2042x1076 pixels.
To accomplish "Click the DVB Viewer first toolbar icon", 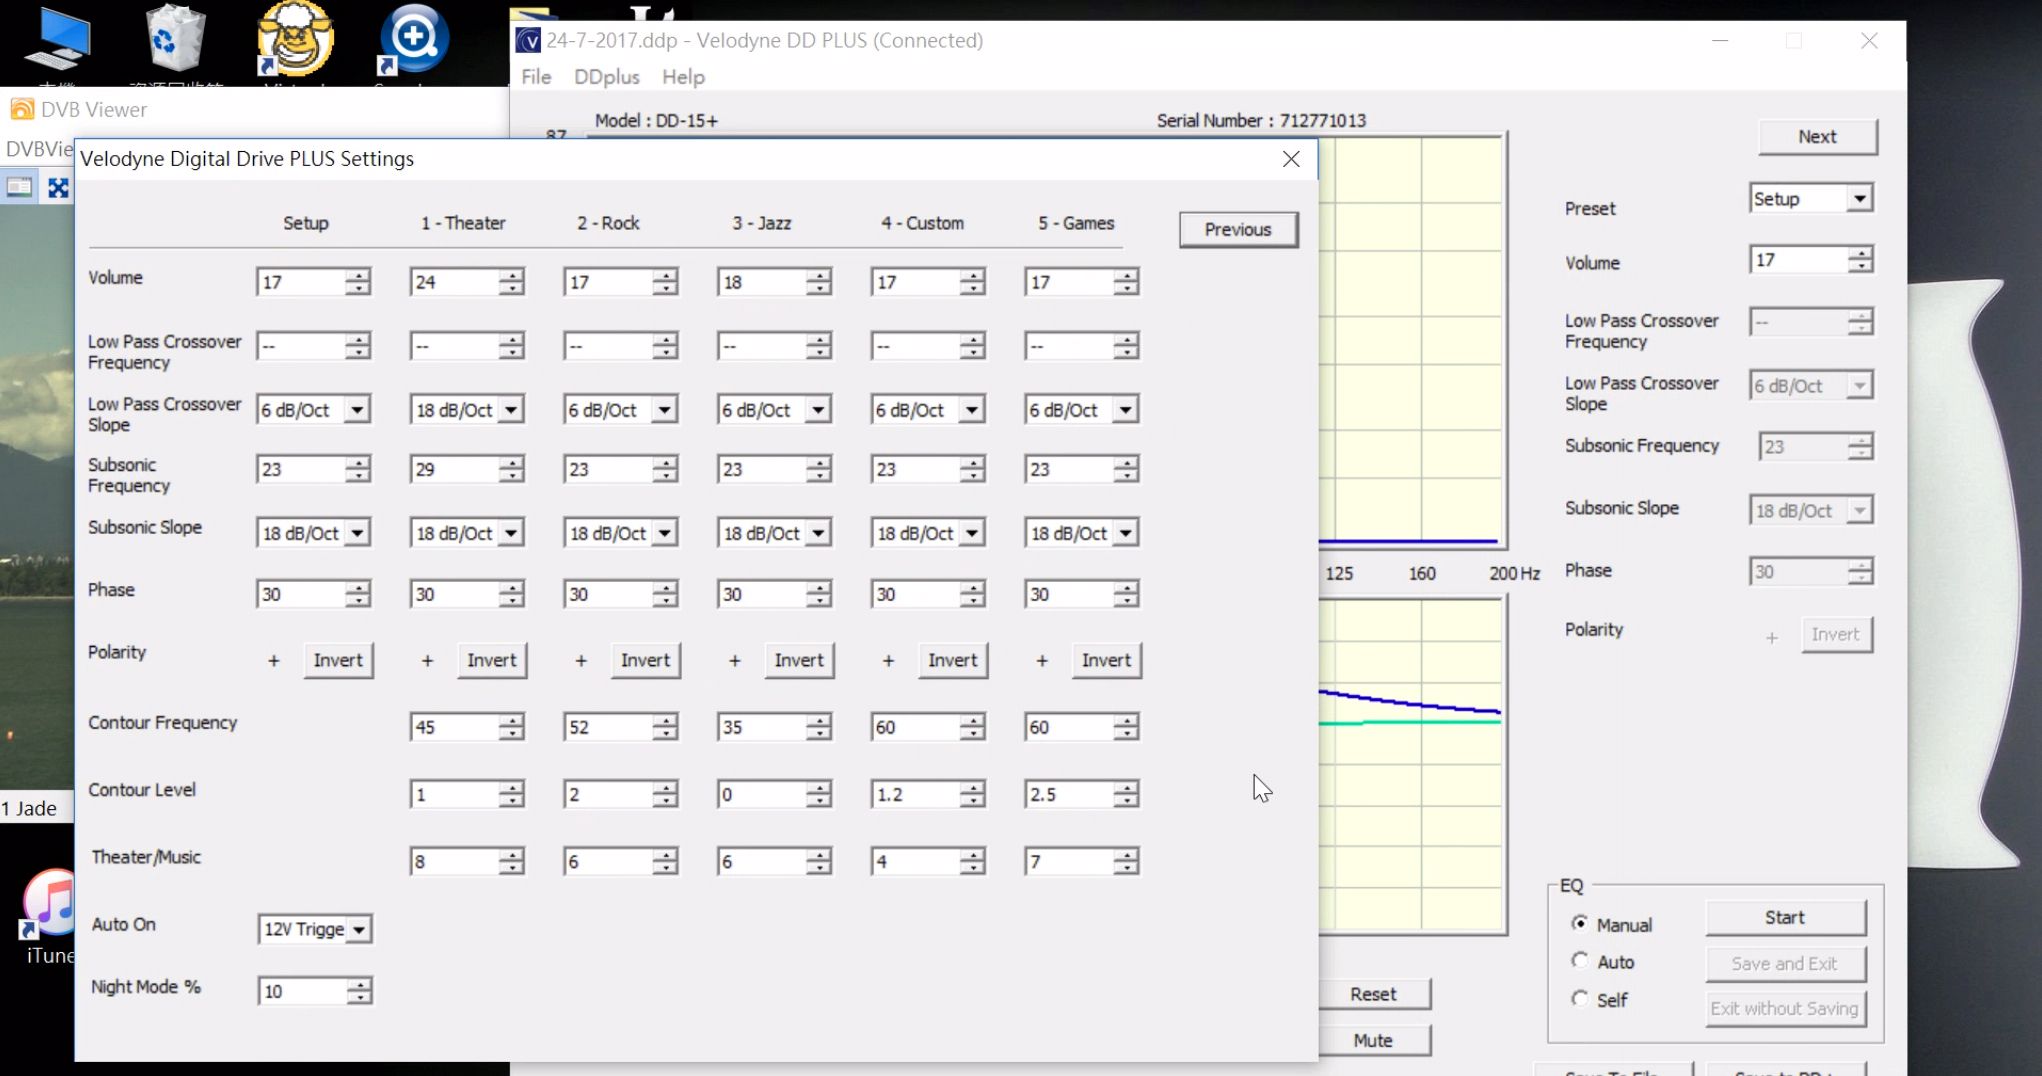I will 19,187.
